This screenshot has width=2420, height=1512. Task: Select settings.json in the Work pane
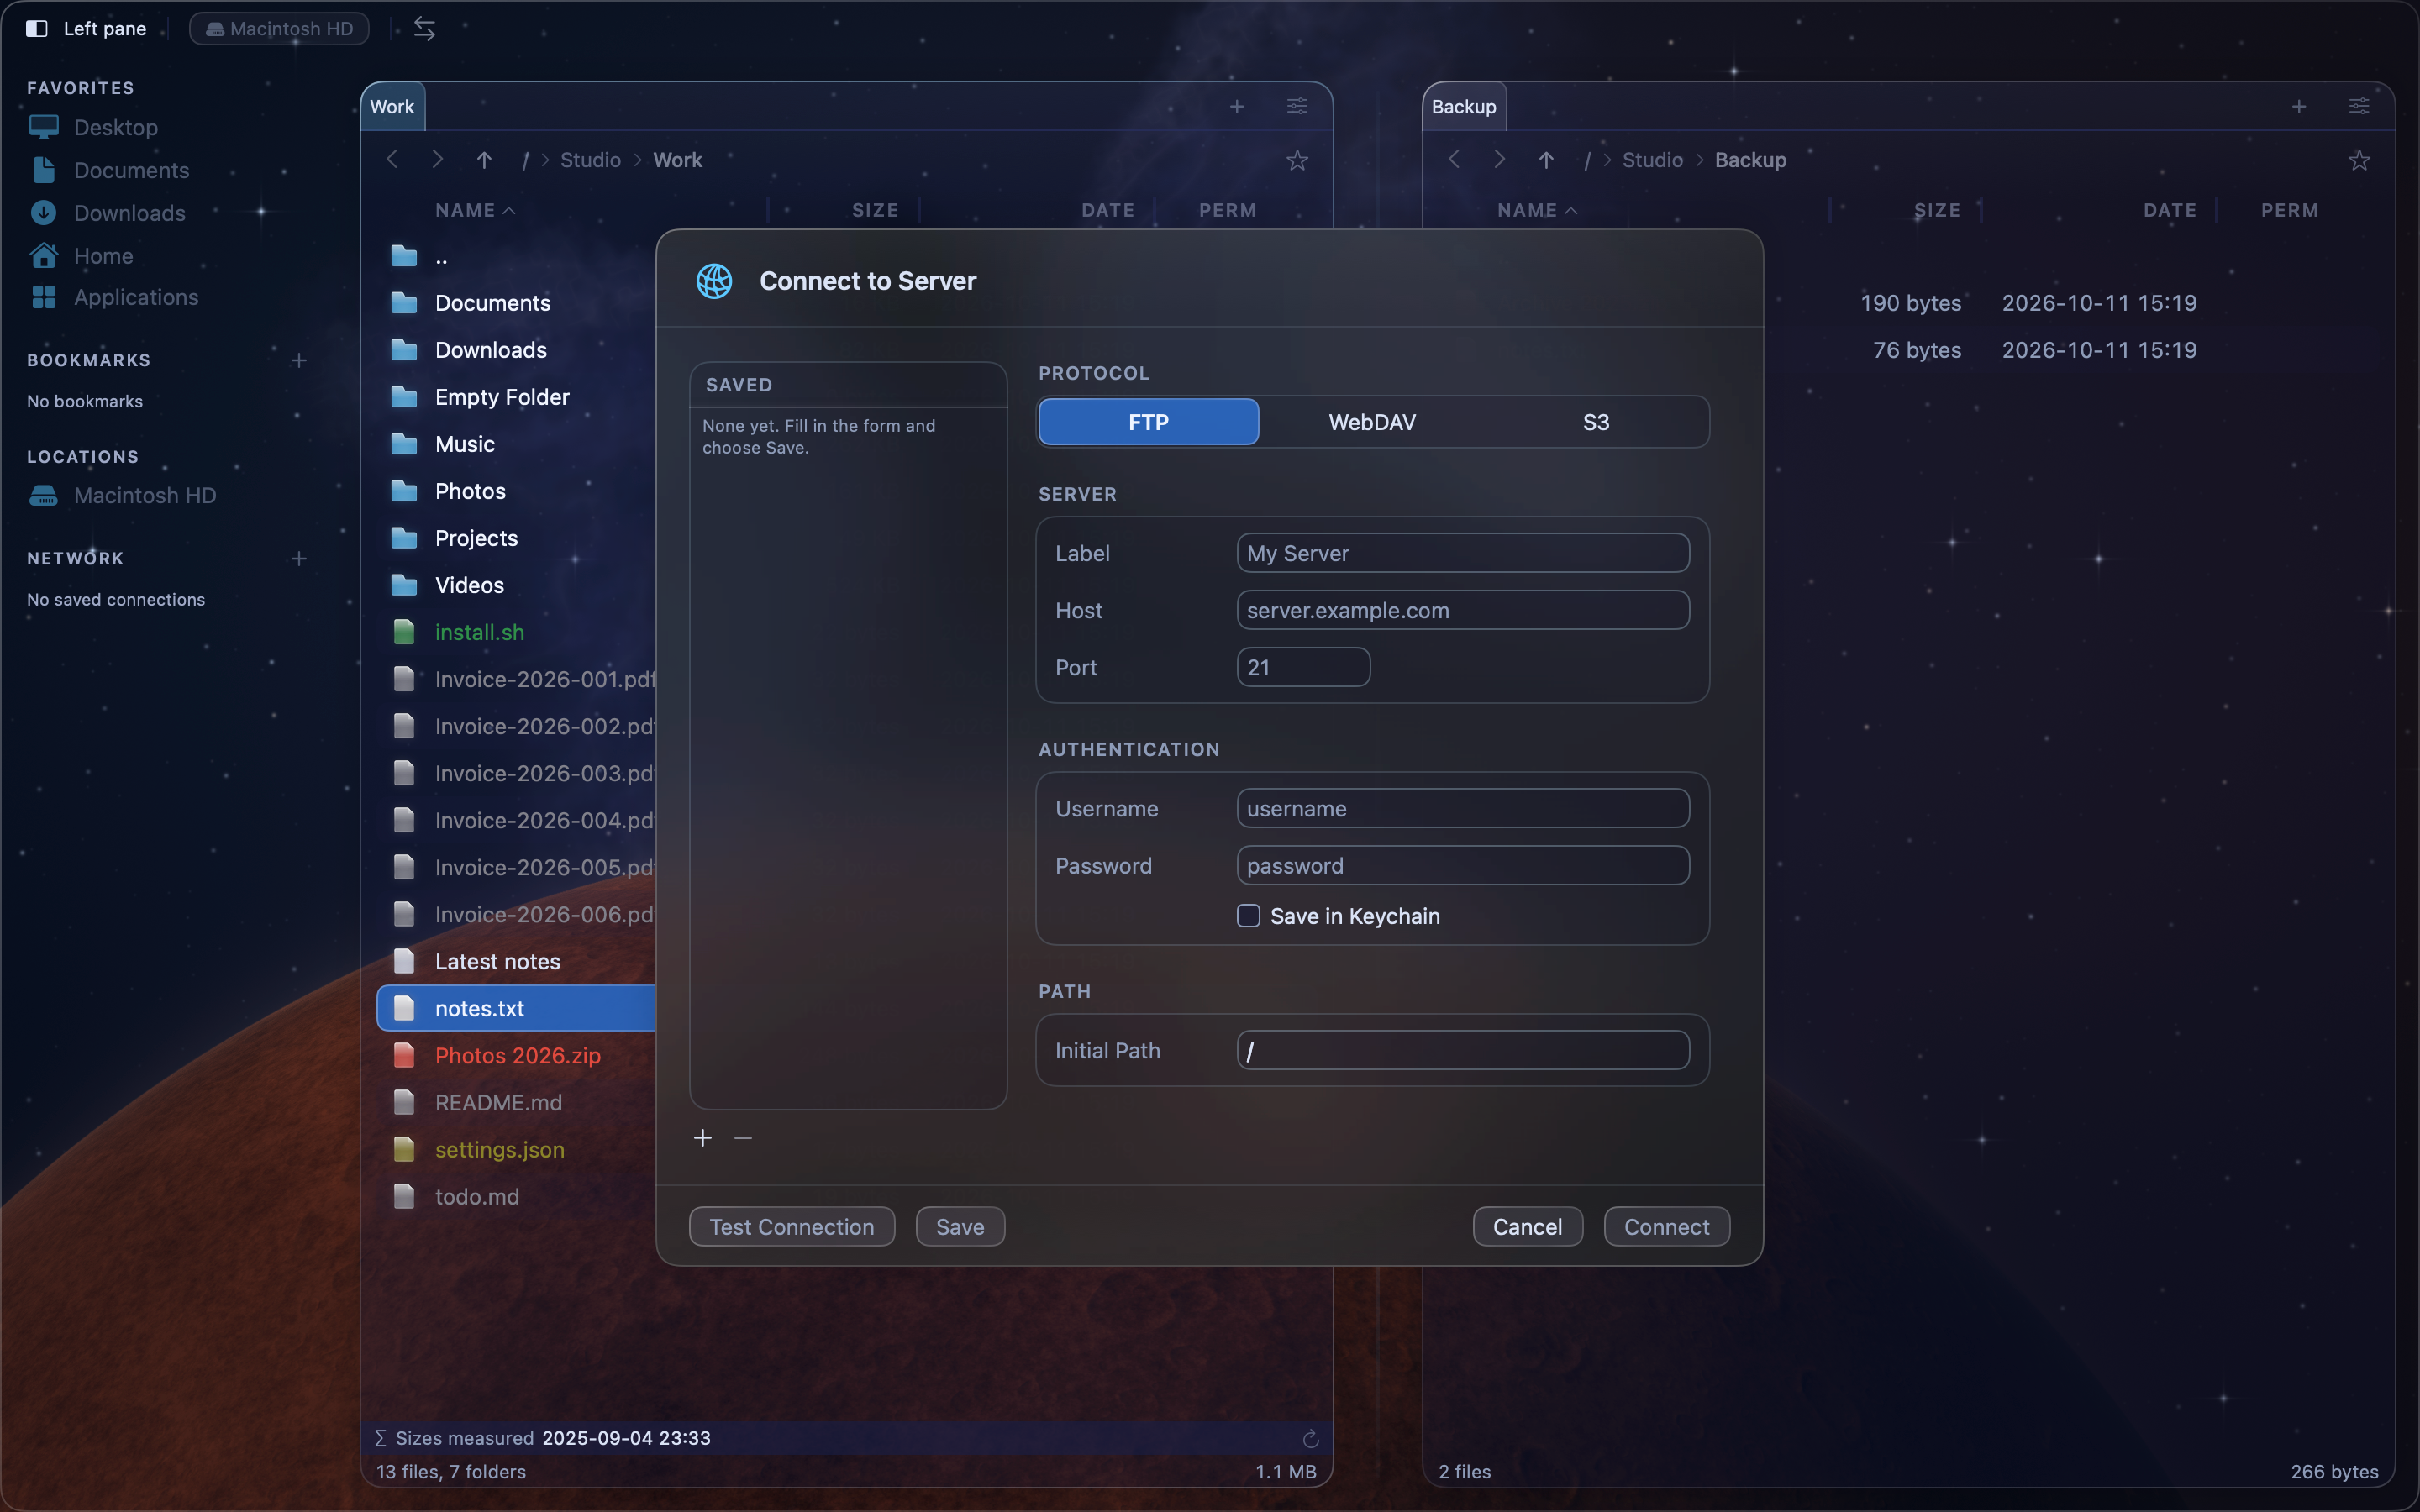[516, 1149]
